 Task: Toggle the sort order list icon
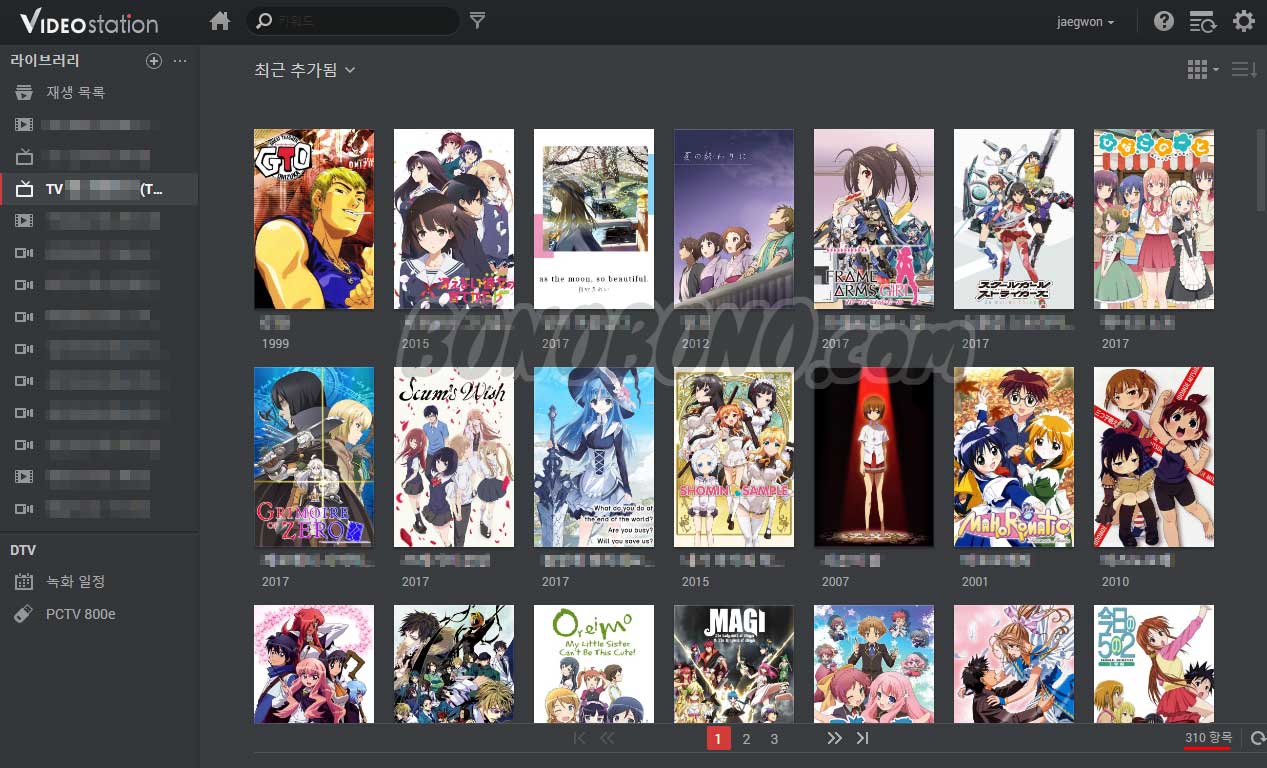coord(1244,70)
